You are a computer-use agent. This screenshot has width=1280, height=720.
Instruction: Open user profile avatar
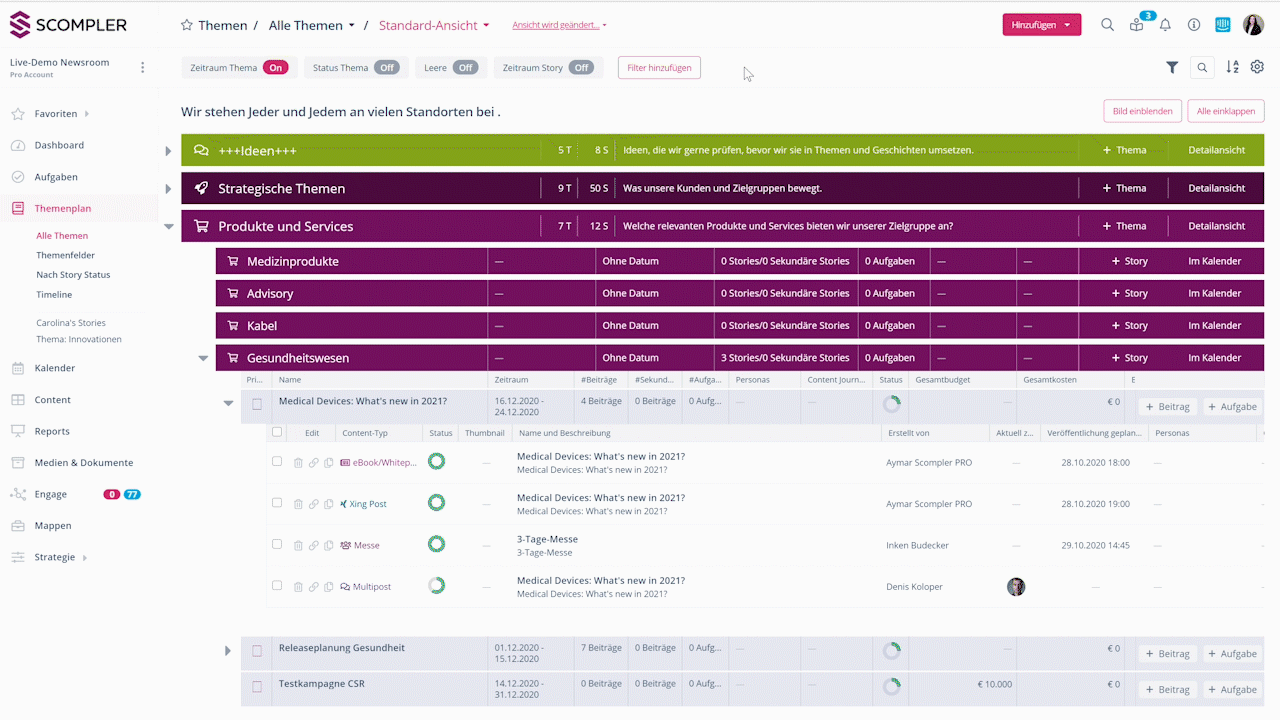coord(1253,25)
